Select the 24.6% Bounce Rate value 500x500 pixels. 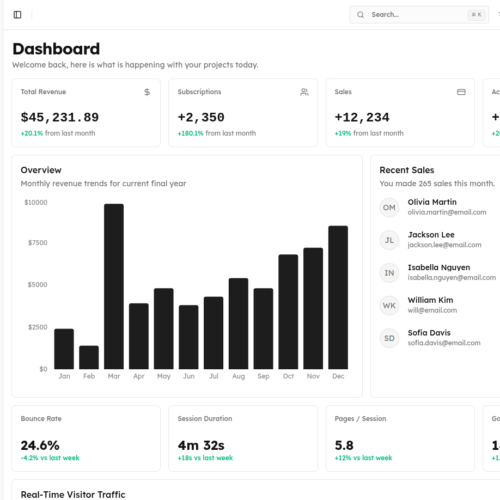pyautogui.click(x=40, y=445)
